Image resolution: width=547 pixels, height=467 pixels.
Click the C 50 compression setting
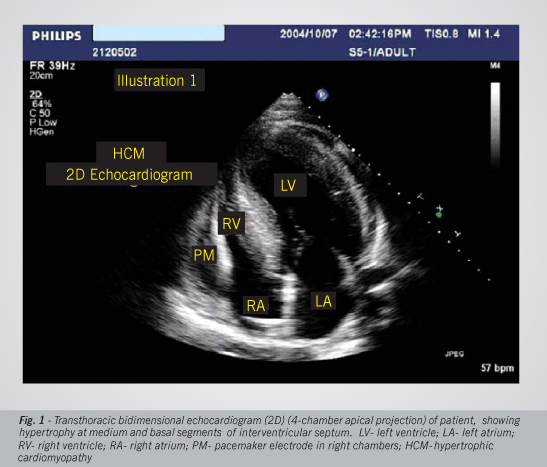(40, 113)
